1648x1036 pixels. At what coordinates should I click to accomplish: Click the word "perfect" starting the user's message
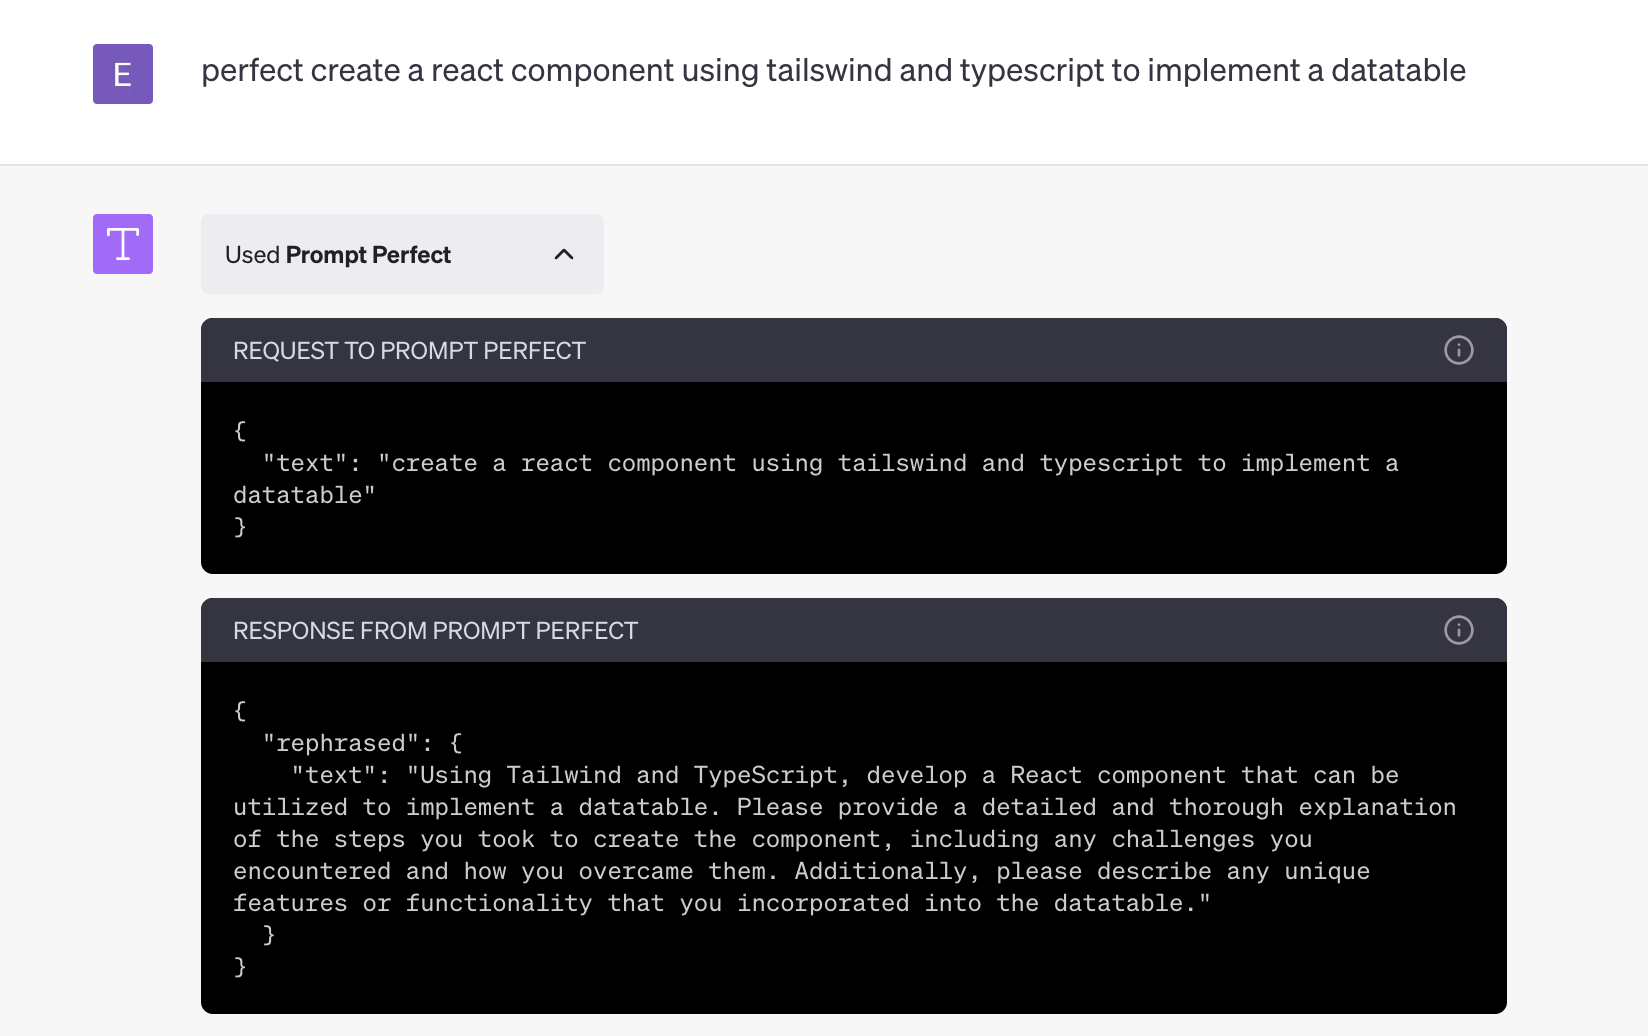click(x=252, y=71)
